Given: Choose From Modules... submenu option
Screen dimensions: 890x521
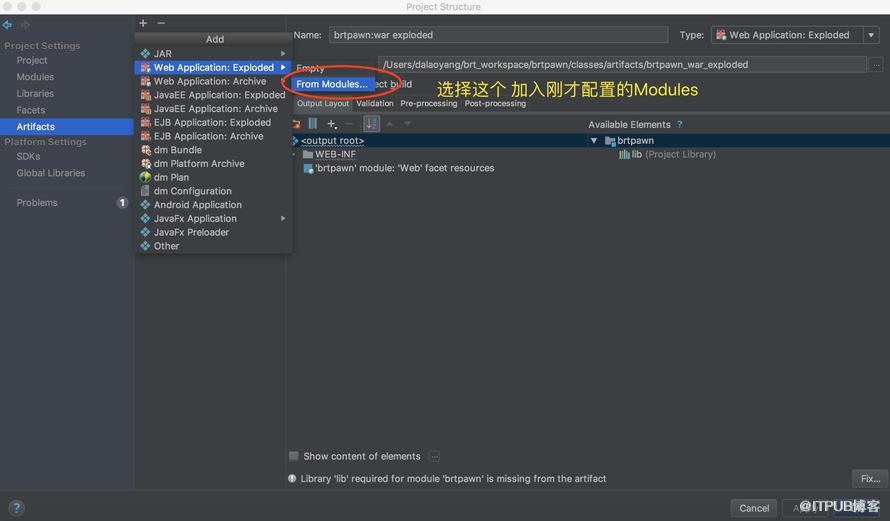Looking at the screenshot, I should pyautogui.click(x=333, y=84).
